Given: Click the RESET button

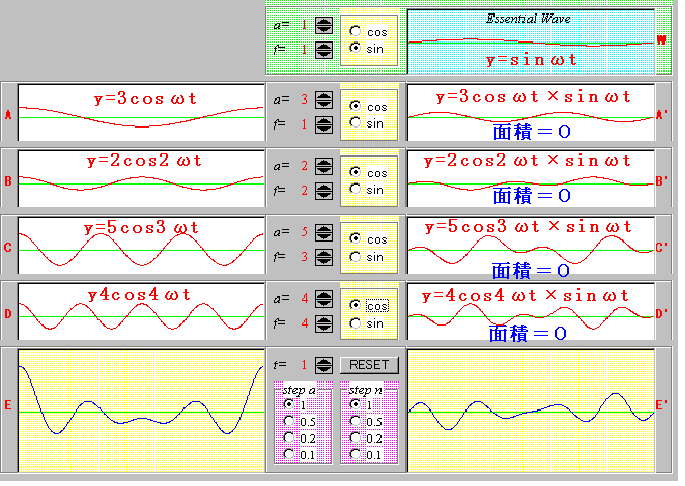Looking at the screenshot, I should (x=369, y=364).
